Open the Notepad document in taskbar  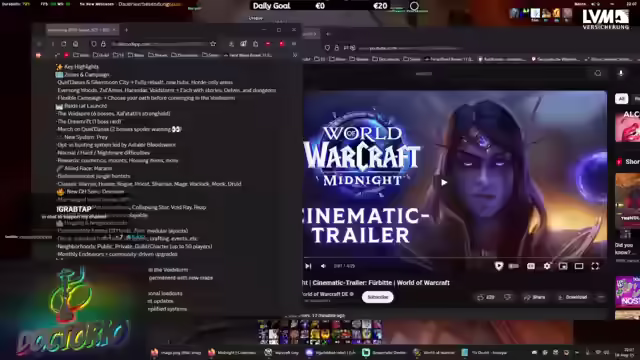click(x=484, y=353)
